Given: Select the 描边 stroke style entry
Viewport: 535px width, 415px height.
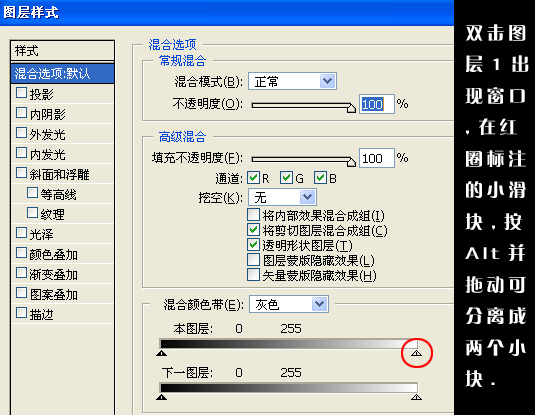Looking at the screenshot, I should pos(62,314).
